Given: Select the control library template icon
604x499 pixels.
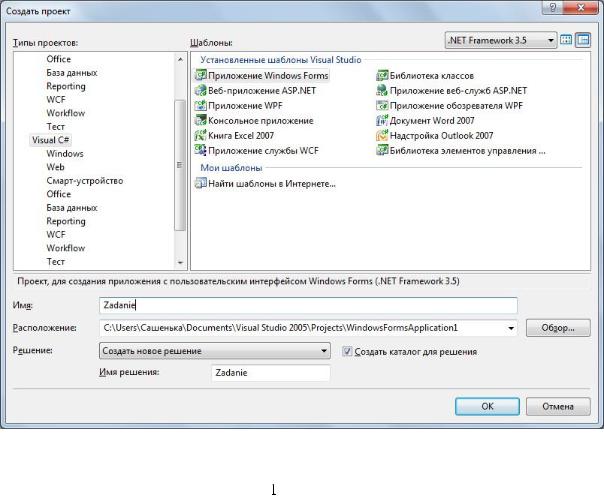Looking at the screenshot, I should 382,150.
